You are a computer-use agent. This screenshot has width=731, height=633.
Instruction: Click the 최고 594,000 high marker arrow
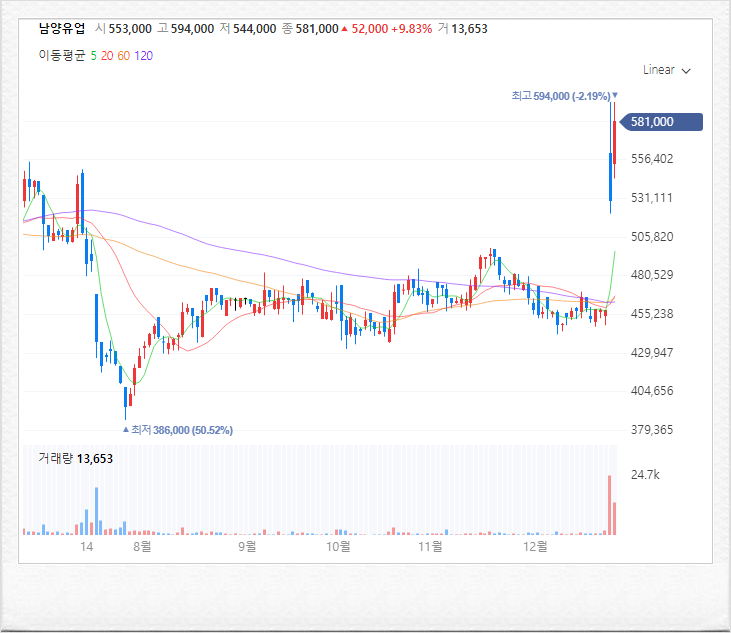coord(615,95)
